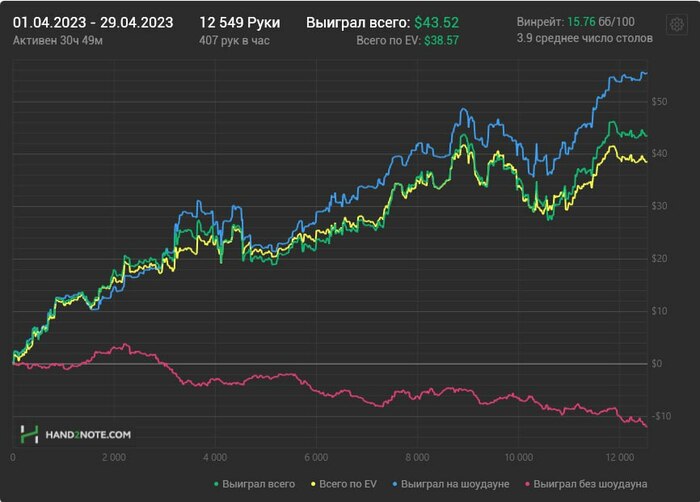
Task: Click the $10 y-axis label
Action: coord(659,311)
